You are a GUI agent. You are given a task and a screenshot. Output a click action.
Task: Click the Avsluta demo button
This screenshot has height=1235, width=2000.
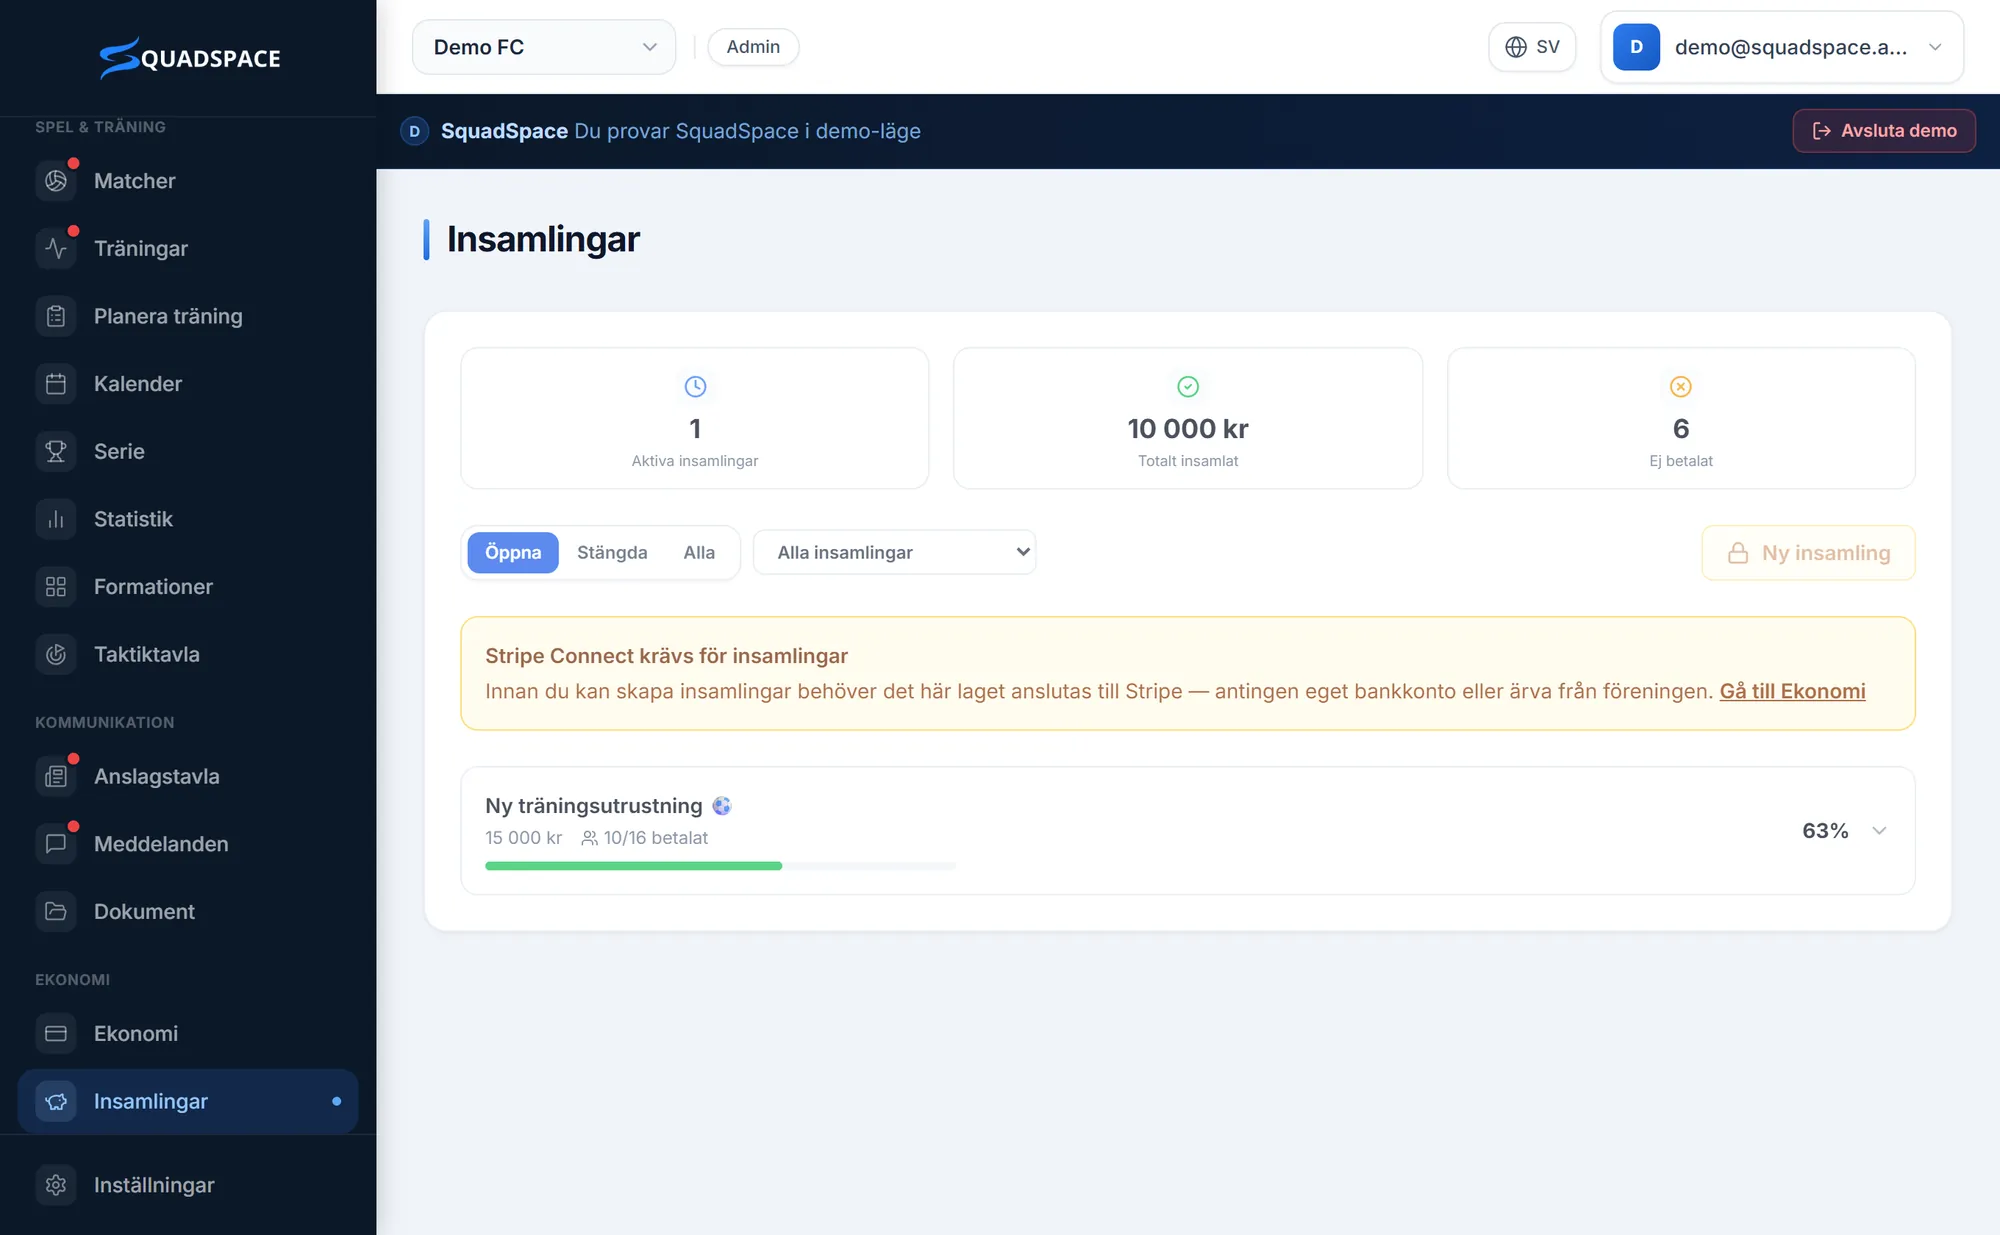click(1884, 131)
